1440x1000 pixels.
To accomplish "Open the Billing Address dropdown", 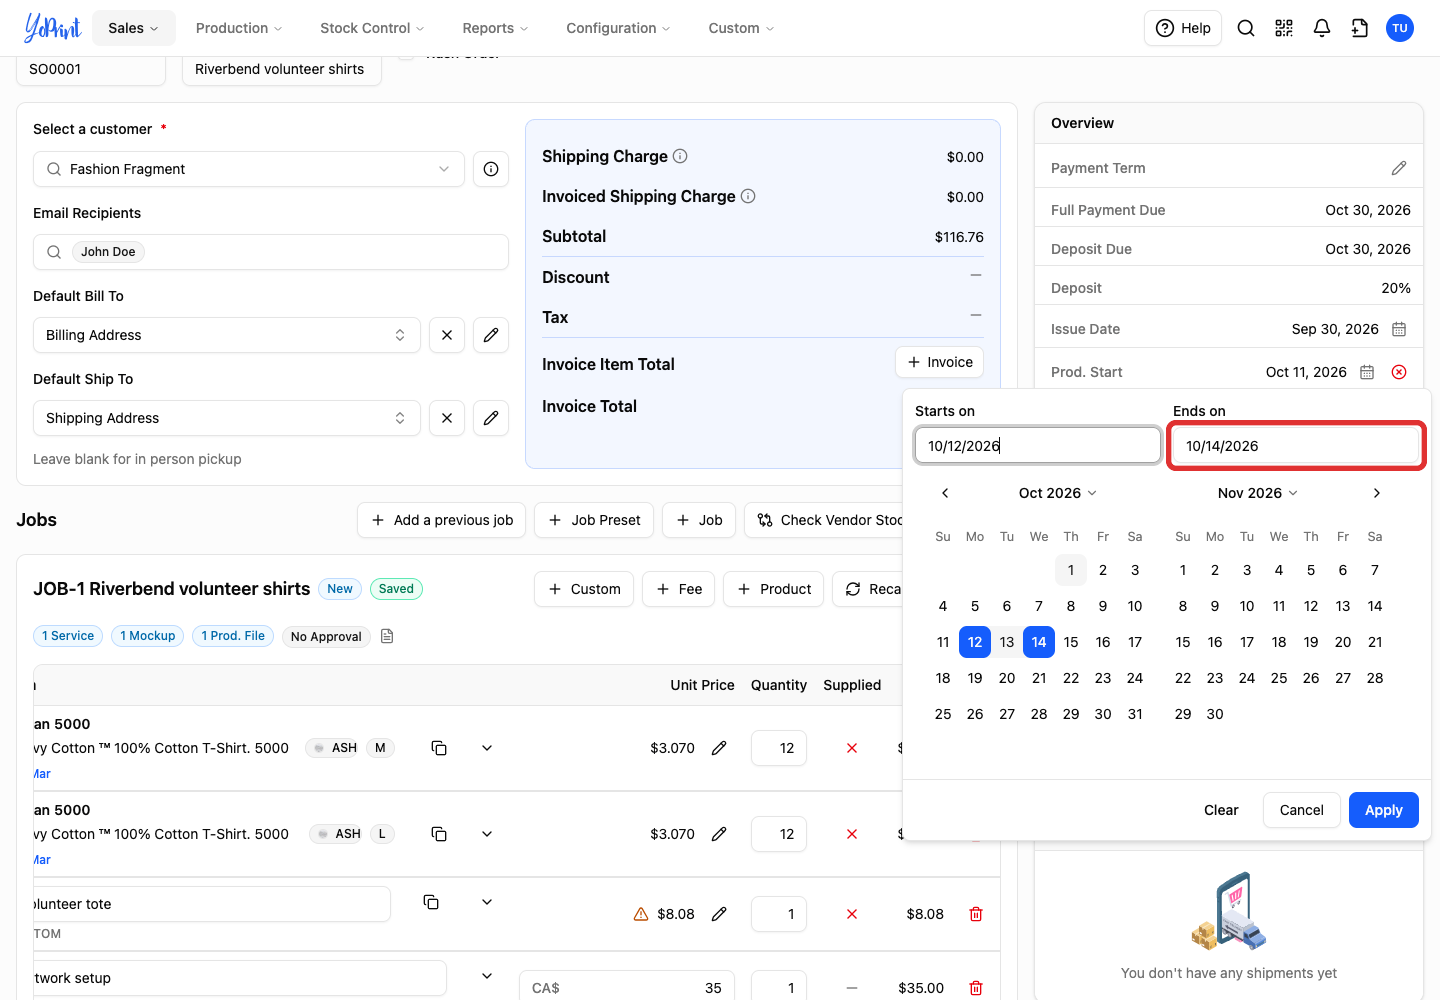I will click(227, 335).
